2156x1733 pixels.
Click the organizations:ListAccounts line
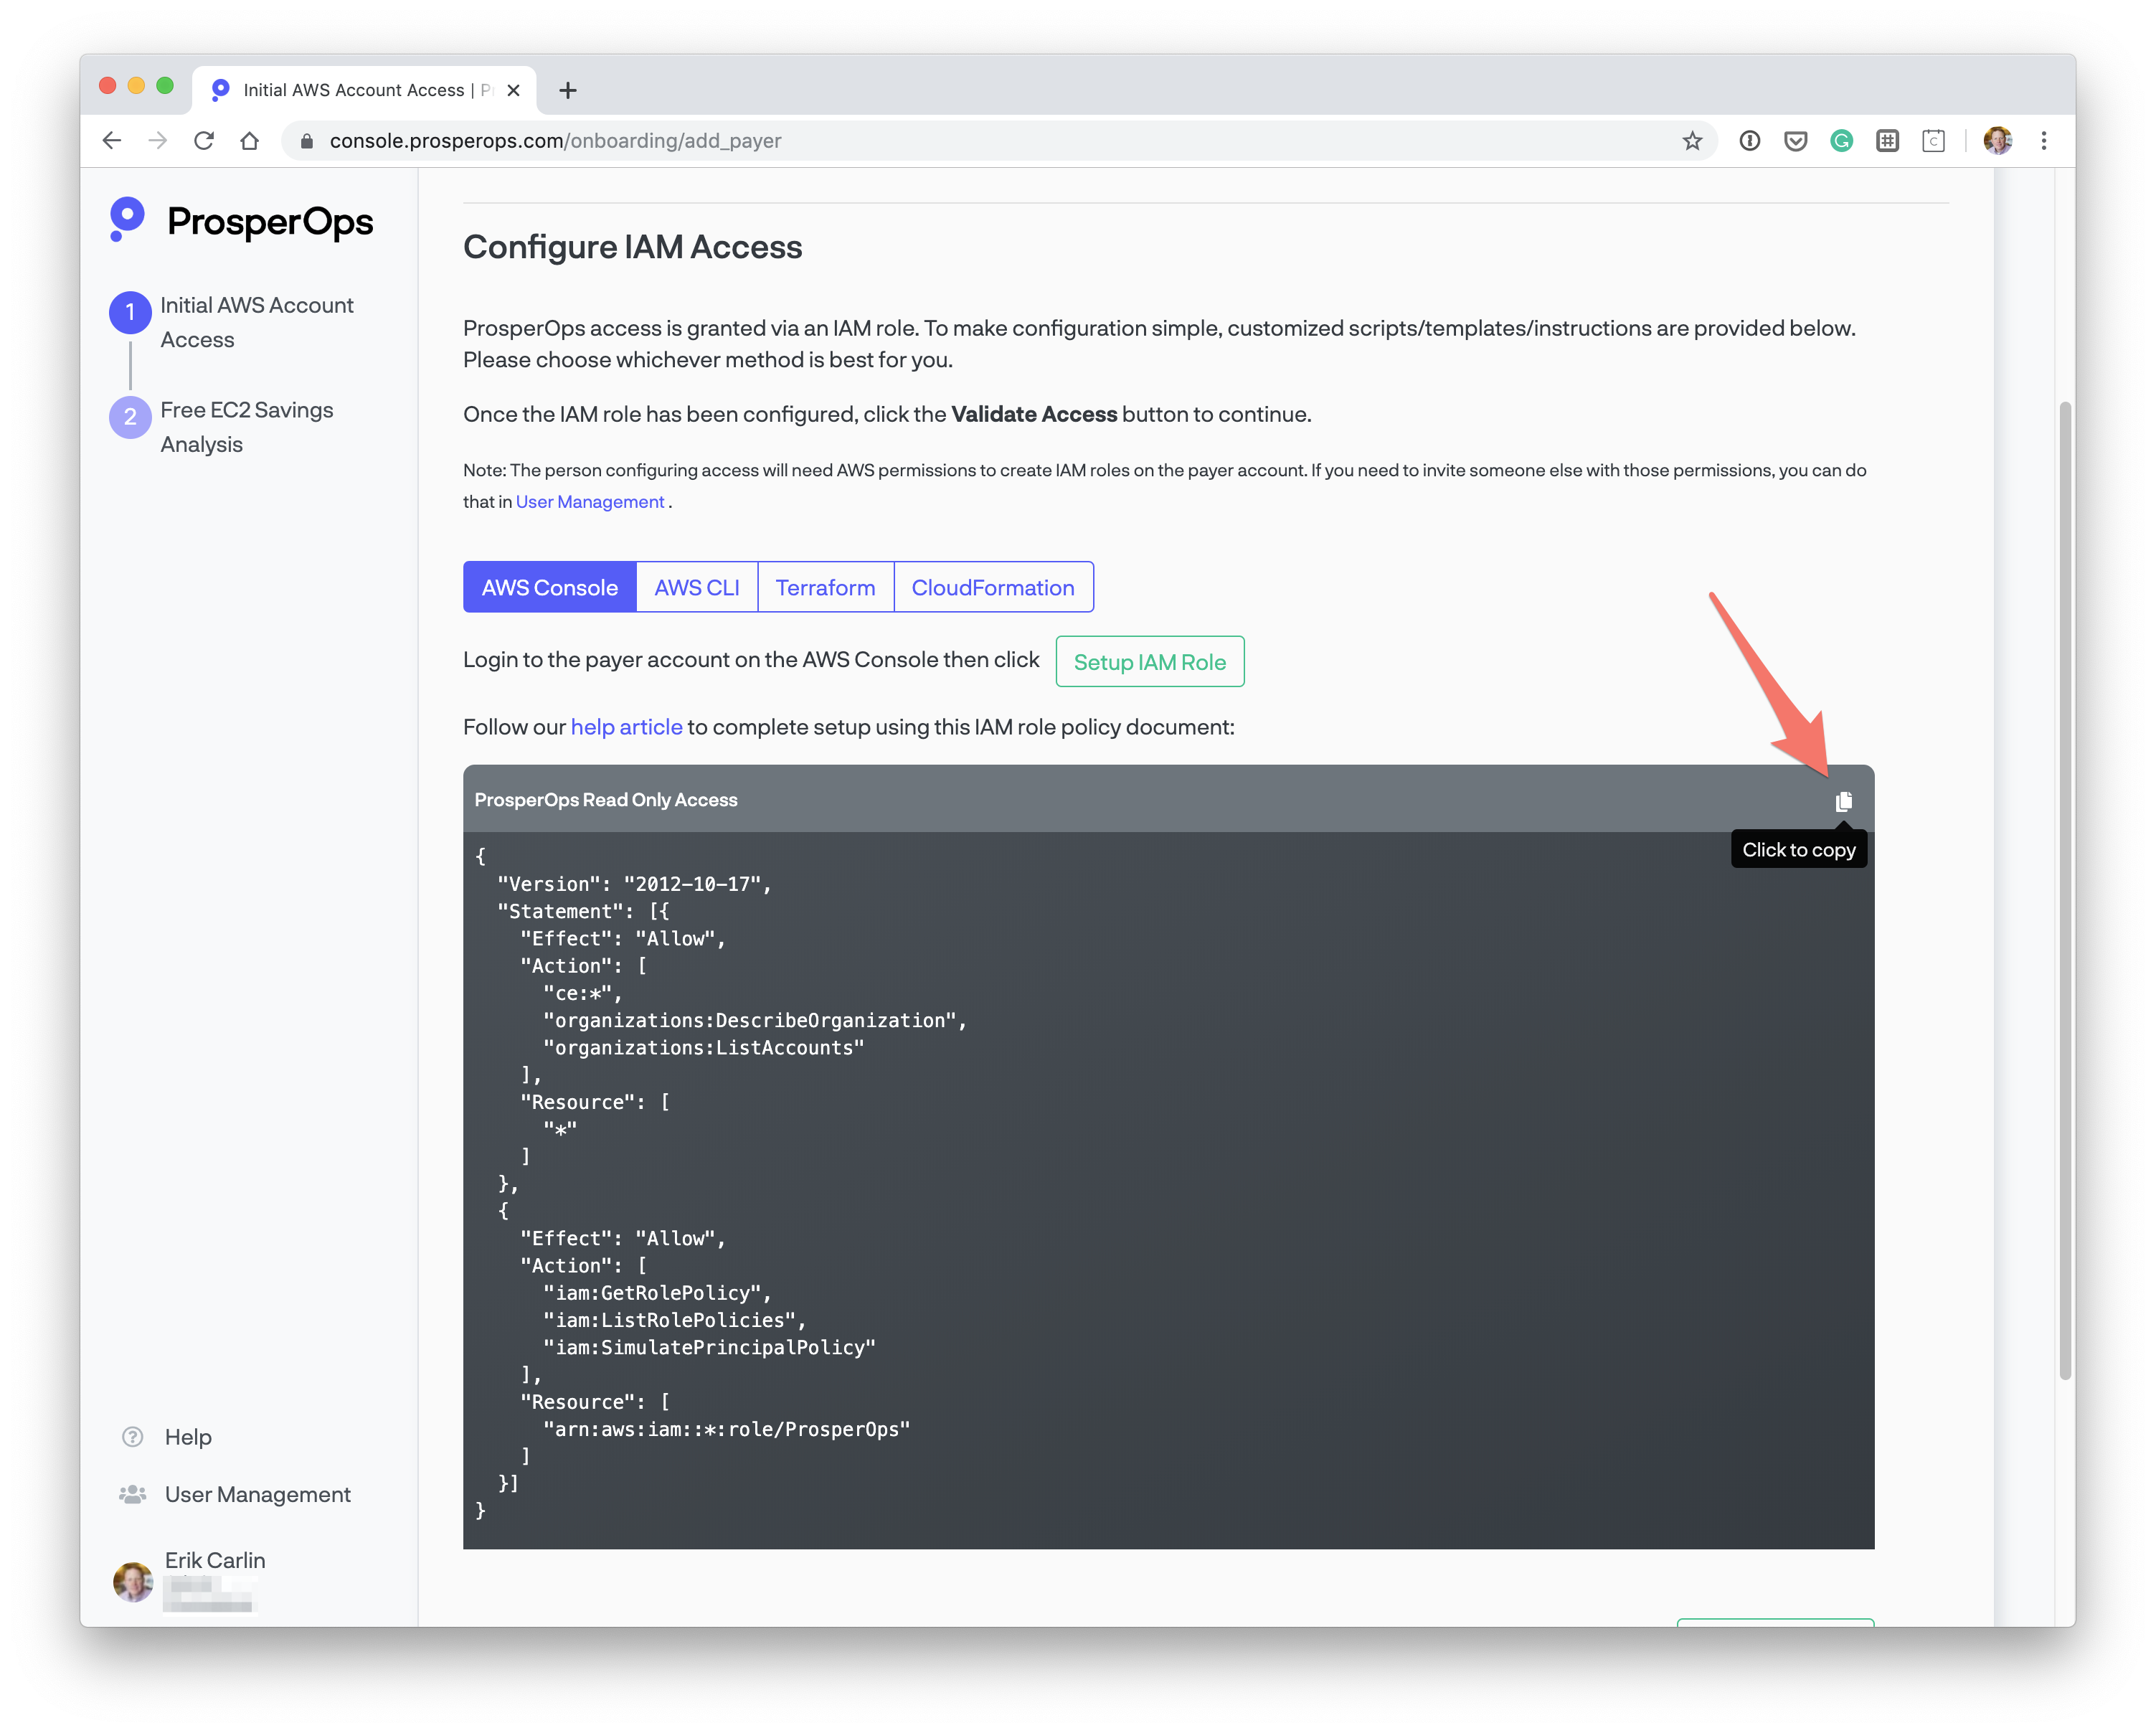click(x=704, y=1047)
